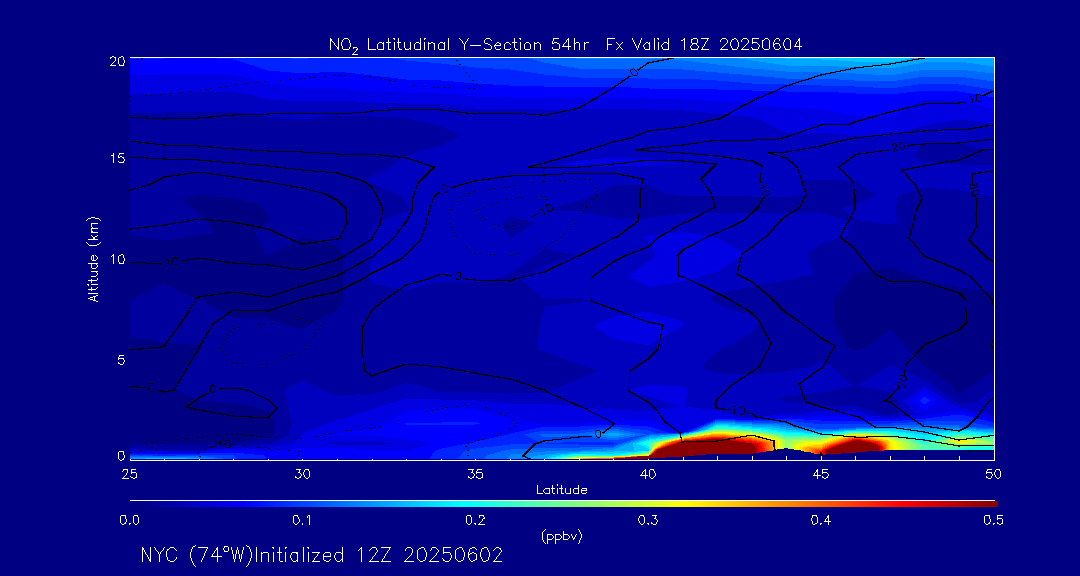Click latitude axis tick label "40"
The width and height of the screenshot is (1080, 576).
(x=647, y=475)
